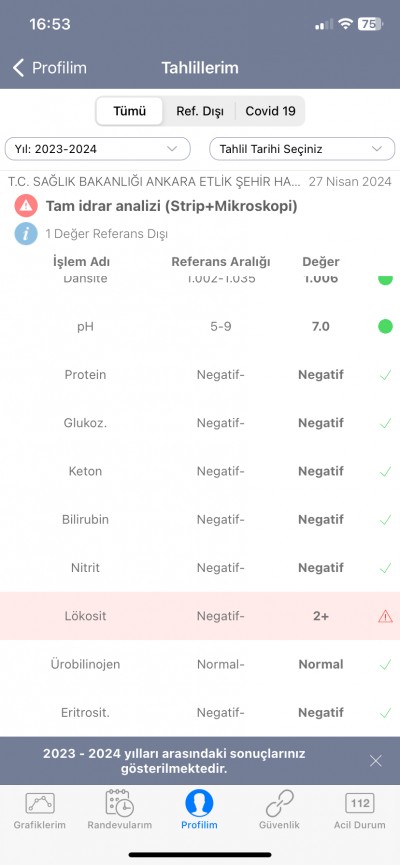Select the Tümü segment
The width and height of the screenshot is (400, 865).
[130, 111]
